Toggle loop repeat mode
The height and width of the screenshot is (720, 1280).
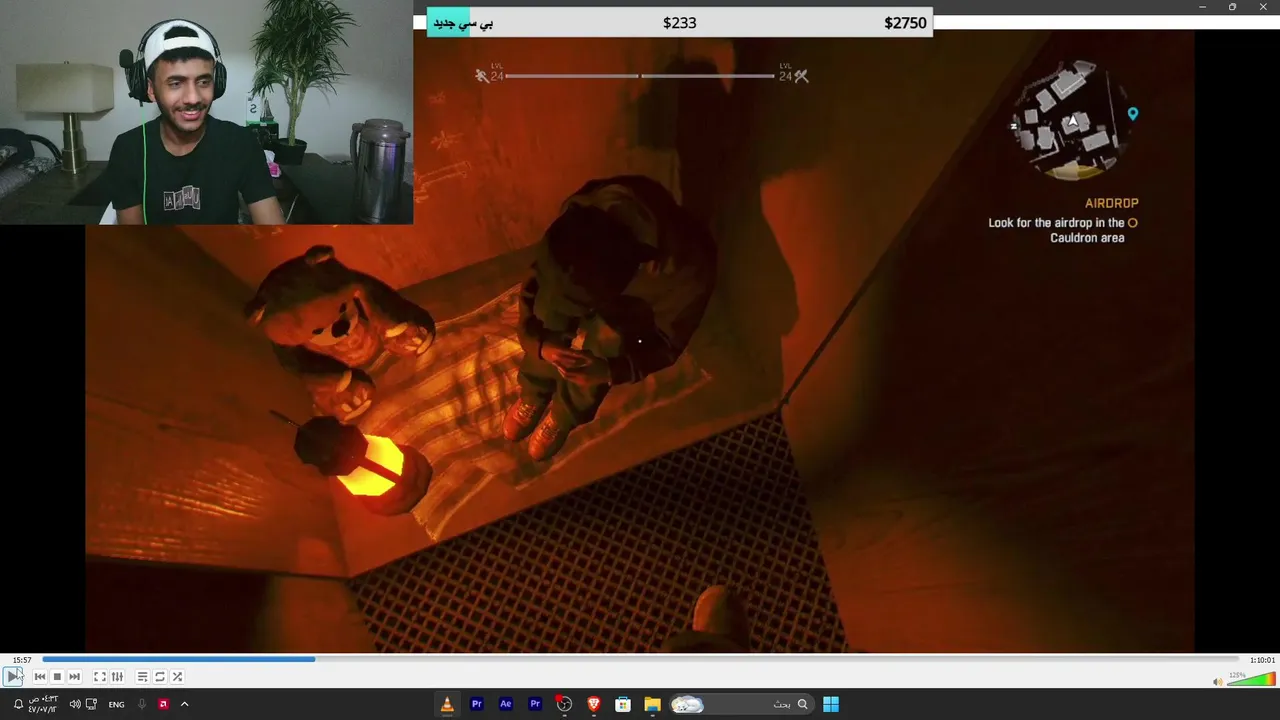coord(160,677)
